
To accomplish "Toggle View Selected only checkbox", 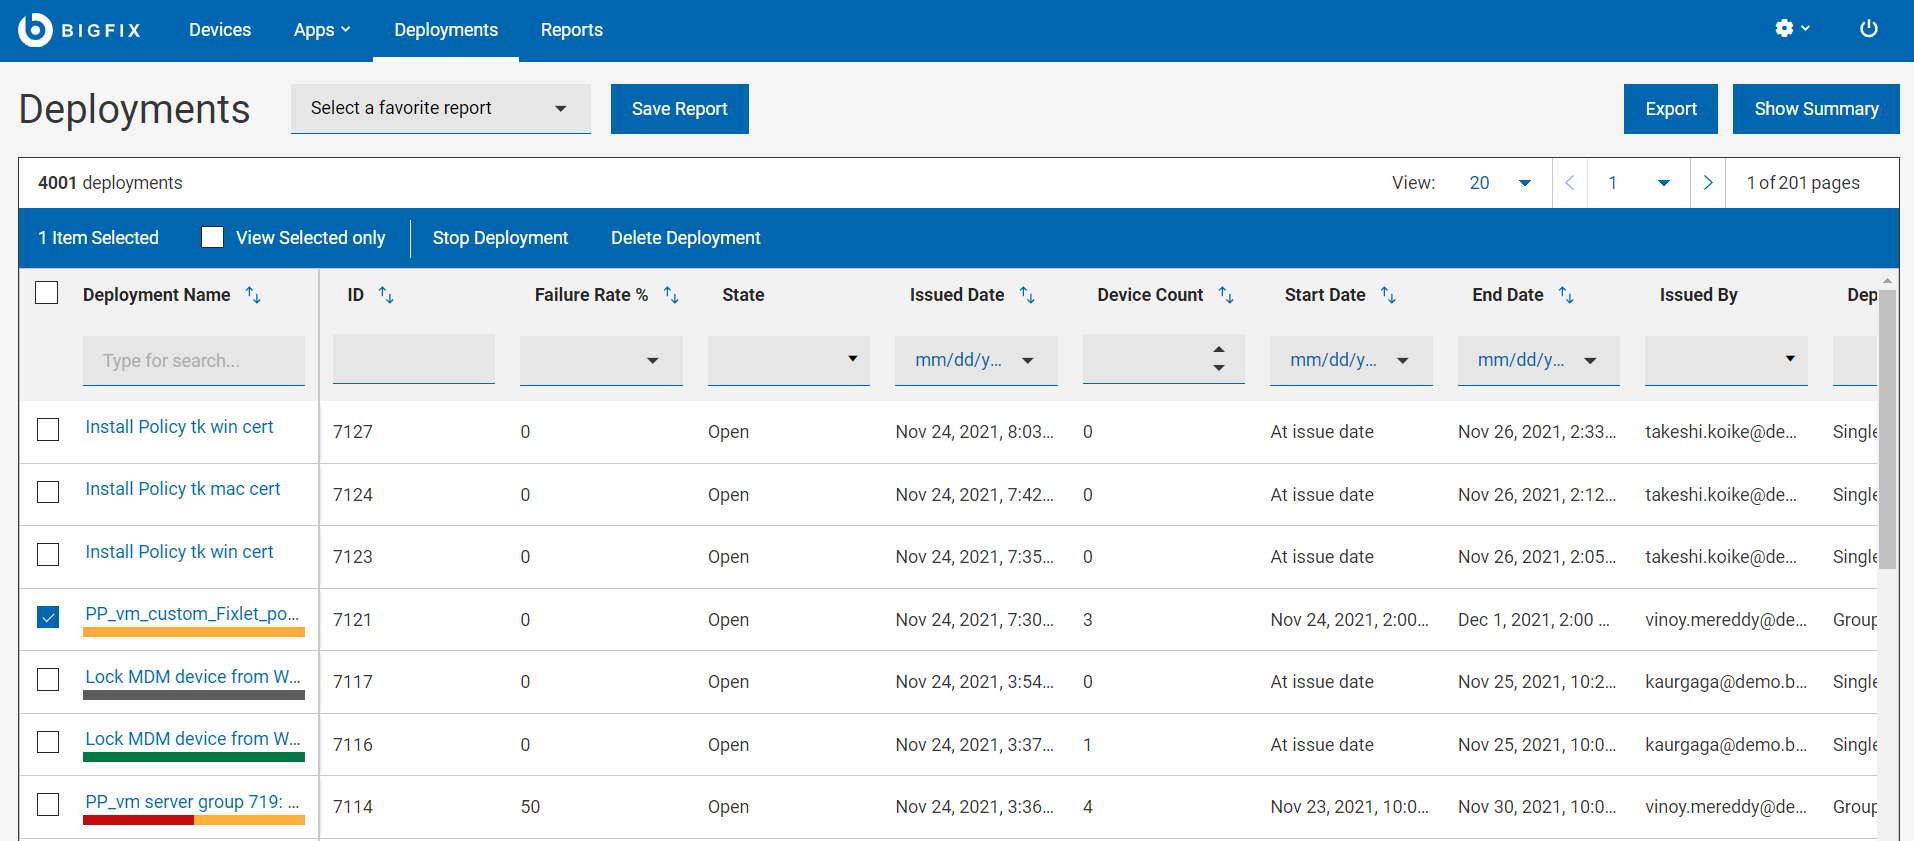I will (x=212, y=237).
